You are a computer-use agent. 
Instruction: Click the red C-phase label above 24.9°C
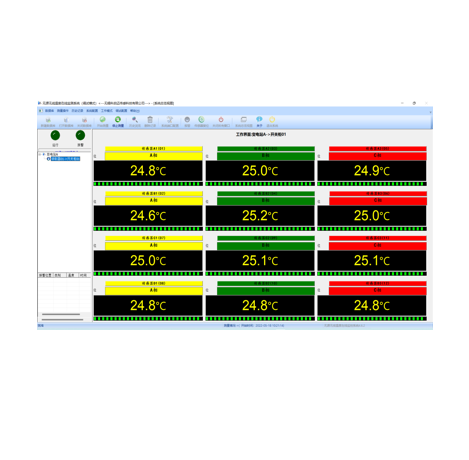(x=378, y=156)
